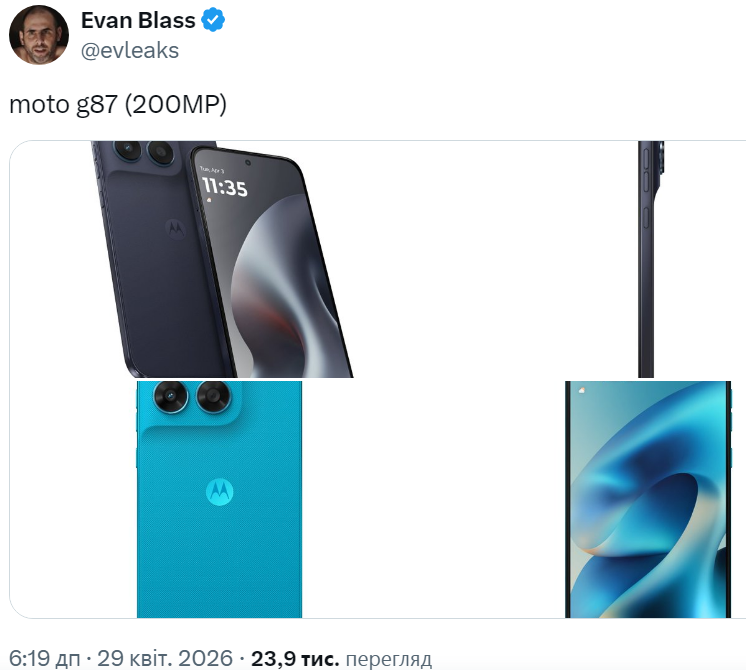746x670 pixels.
Task: Click the Motorola logo on the dark phone
Action: (x=175, y=228)
